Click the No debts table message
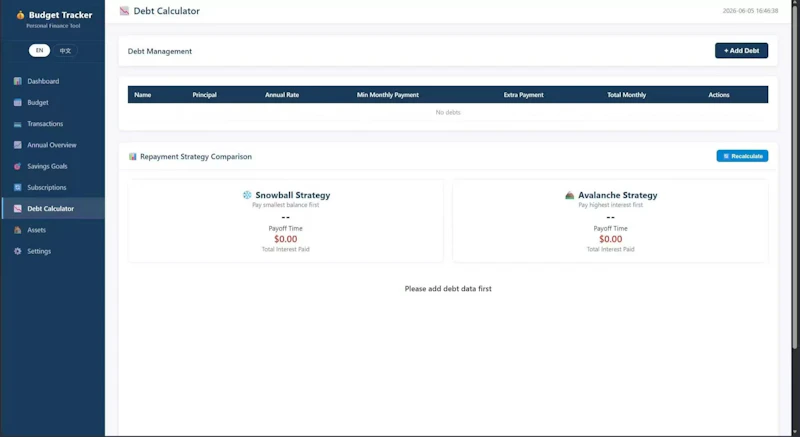The width and height of the screenshot is (800, 437). pyautogui.click(x=448, y=112)
